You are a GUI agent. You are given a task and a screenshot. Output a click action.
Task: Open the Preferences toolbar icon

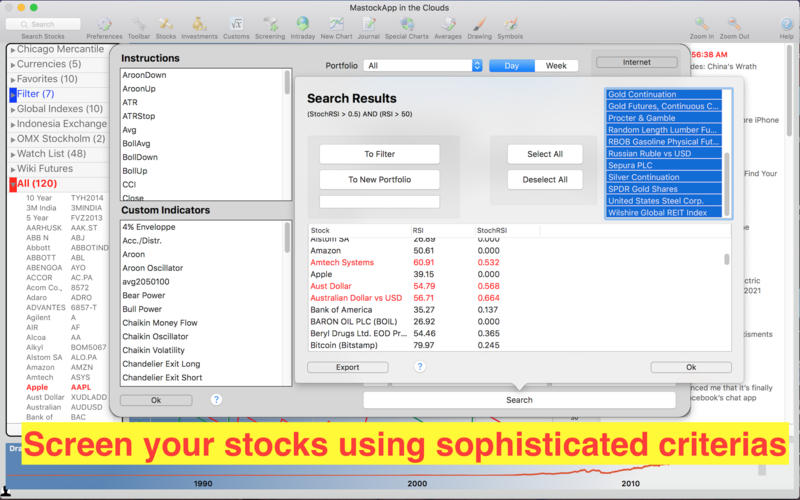pos(104,24)
